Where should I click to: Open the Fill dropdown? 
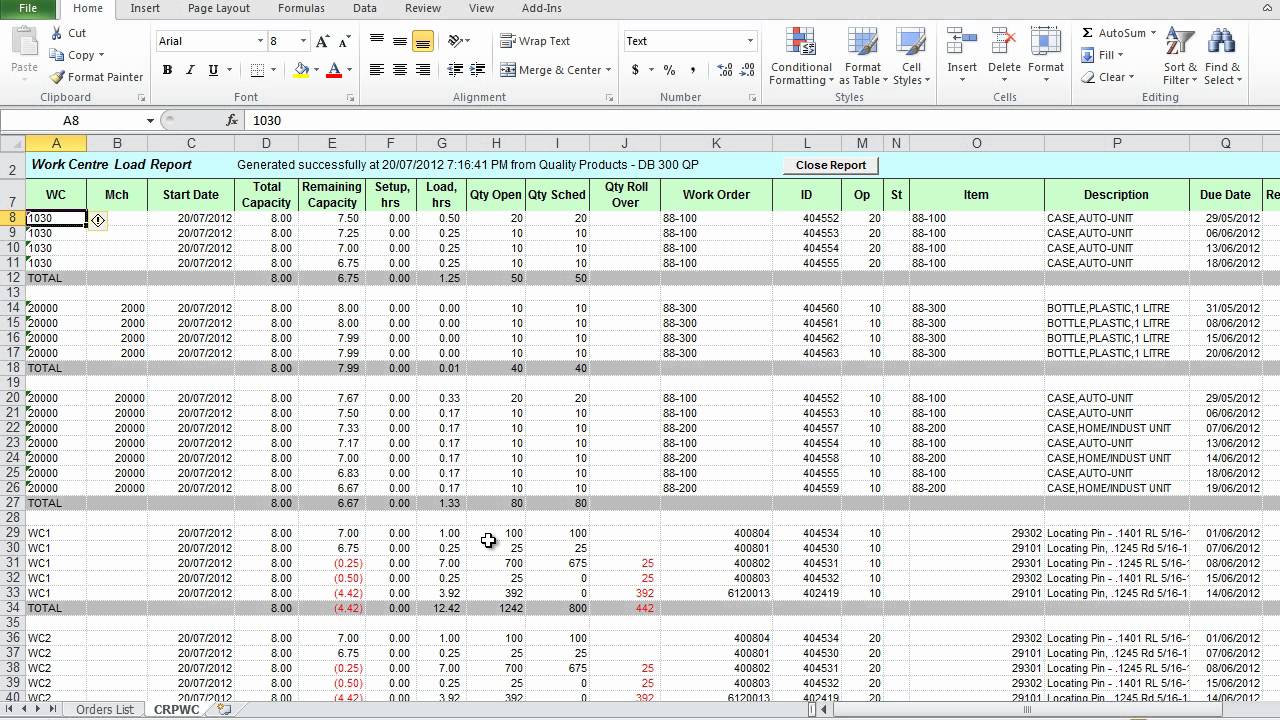point(1103,55)
